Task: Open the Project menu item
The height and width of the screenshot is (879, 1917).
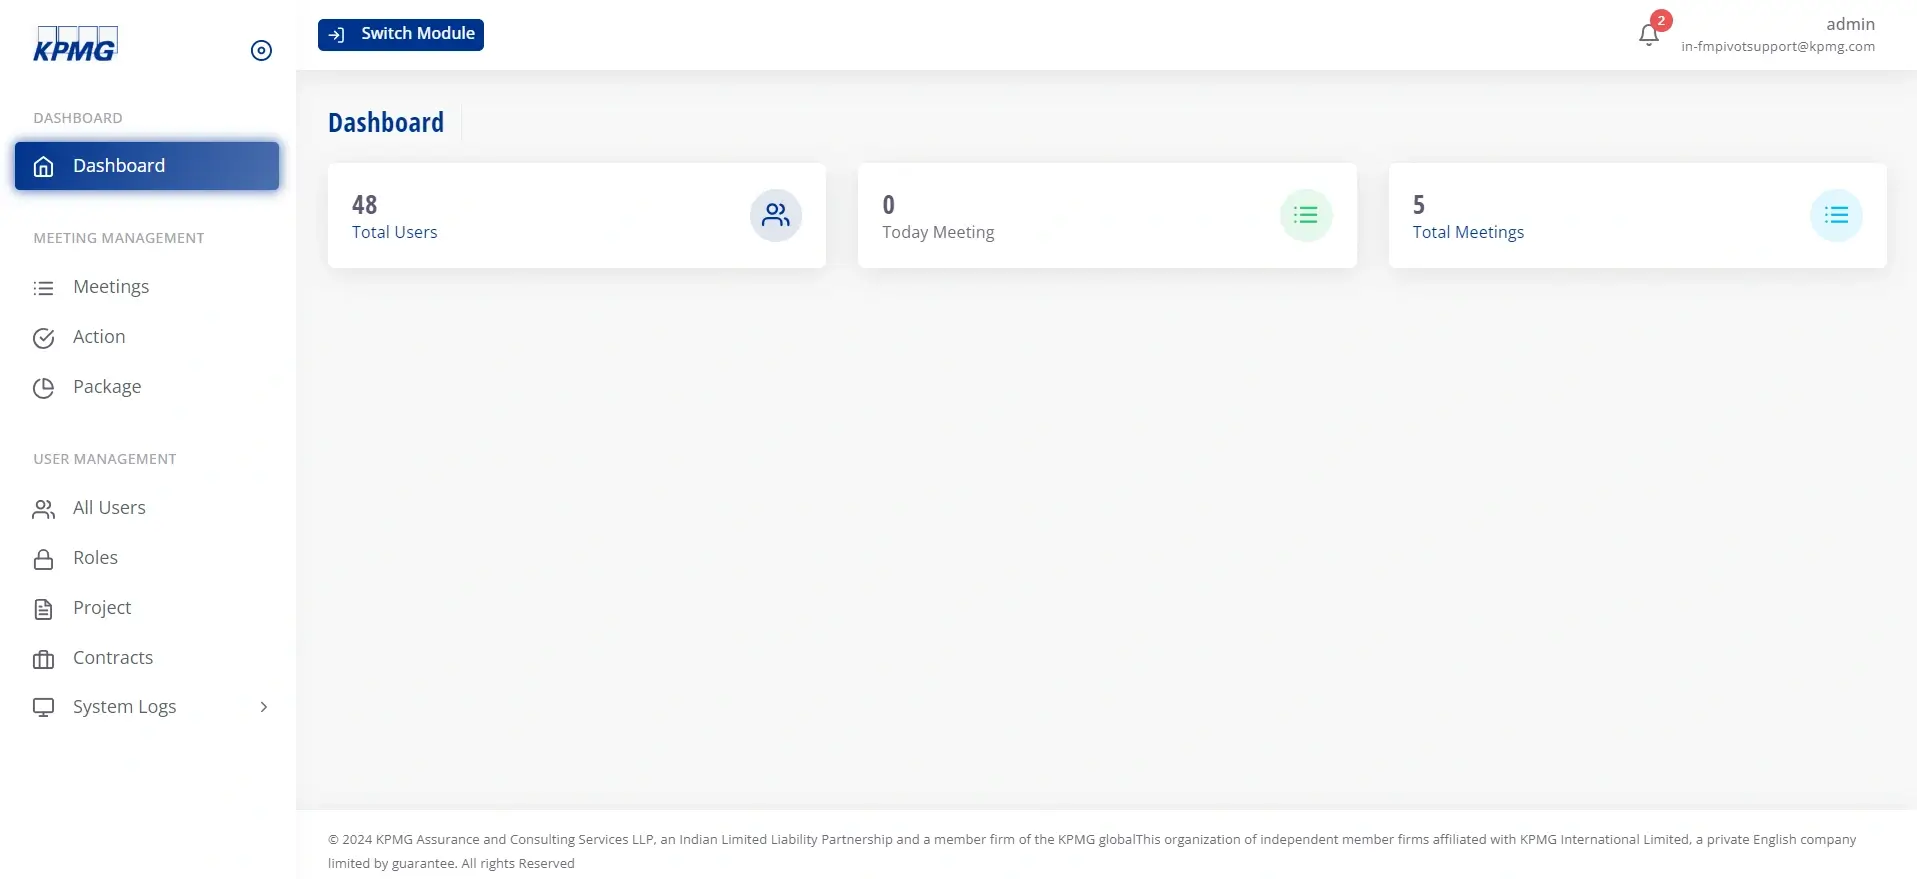Action: pyautogui.click(x=102, y=608)
